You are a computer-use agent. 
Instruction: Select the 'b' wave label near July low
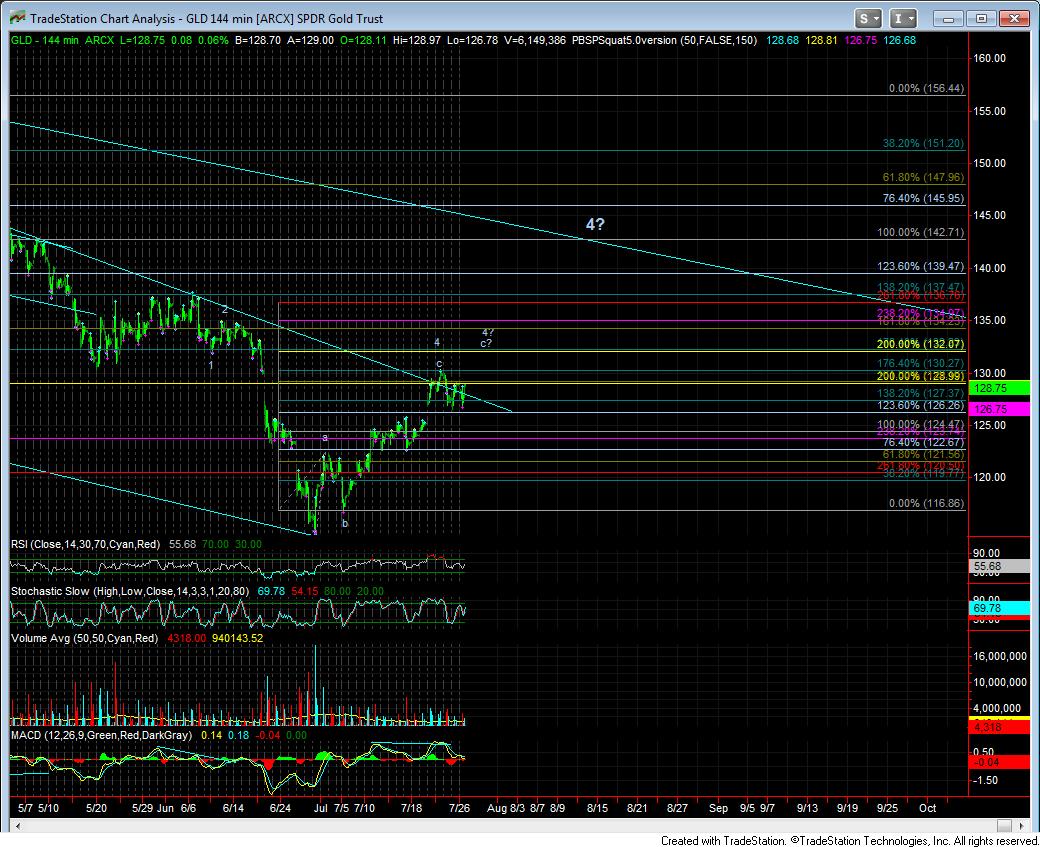pyautogui.click(x=345, y=523)
